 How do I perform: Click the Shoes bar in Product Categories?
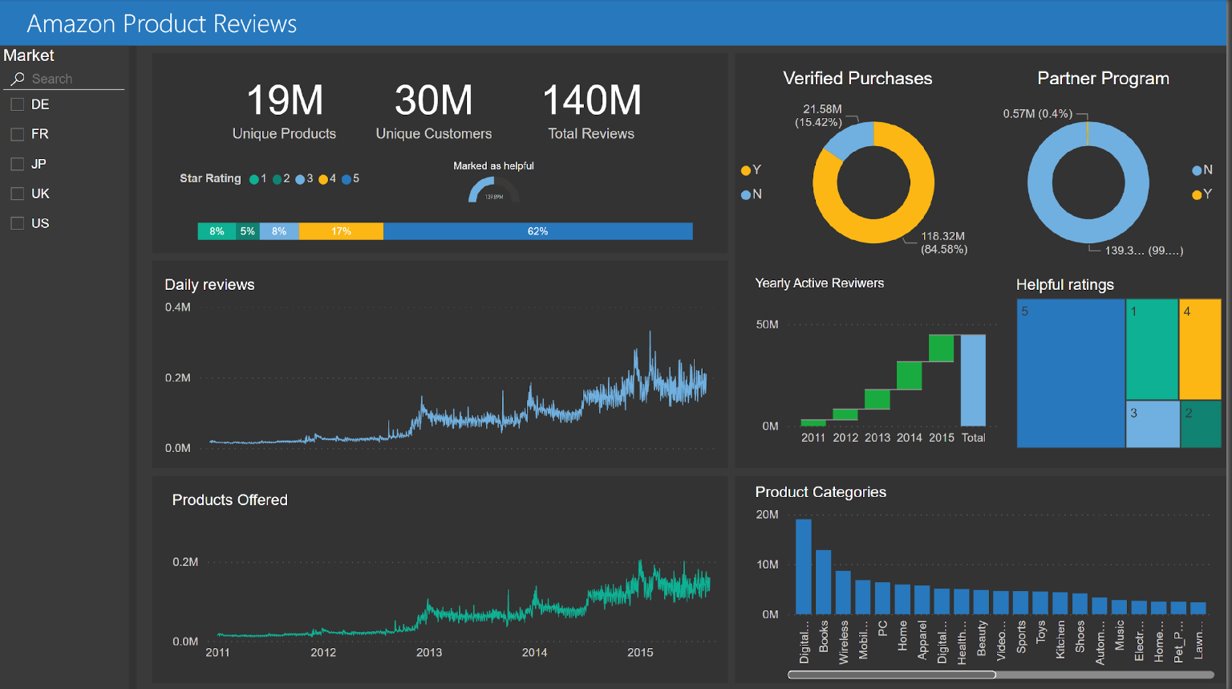1079,603
